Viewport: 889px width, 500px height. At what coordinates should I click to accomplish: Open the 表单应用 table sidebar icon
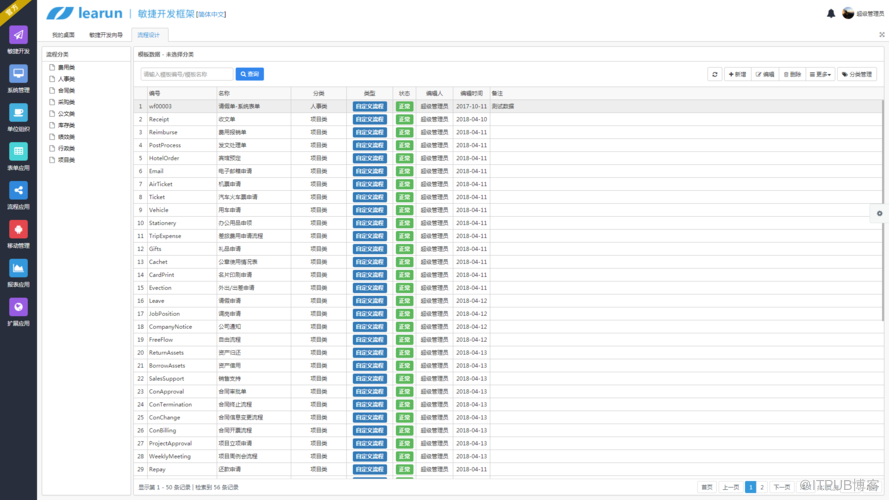point(18,151)
